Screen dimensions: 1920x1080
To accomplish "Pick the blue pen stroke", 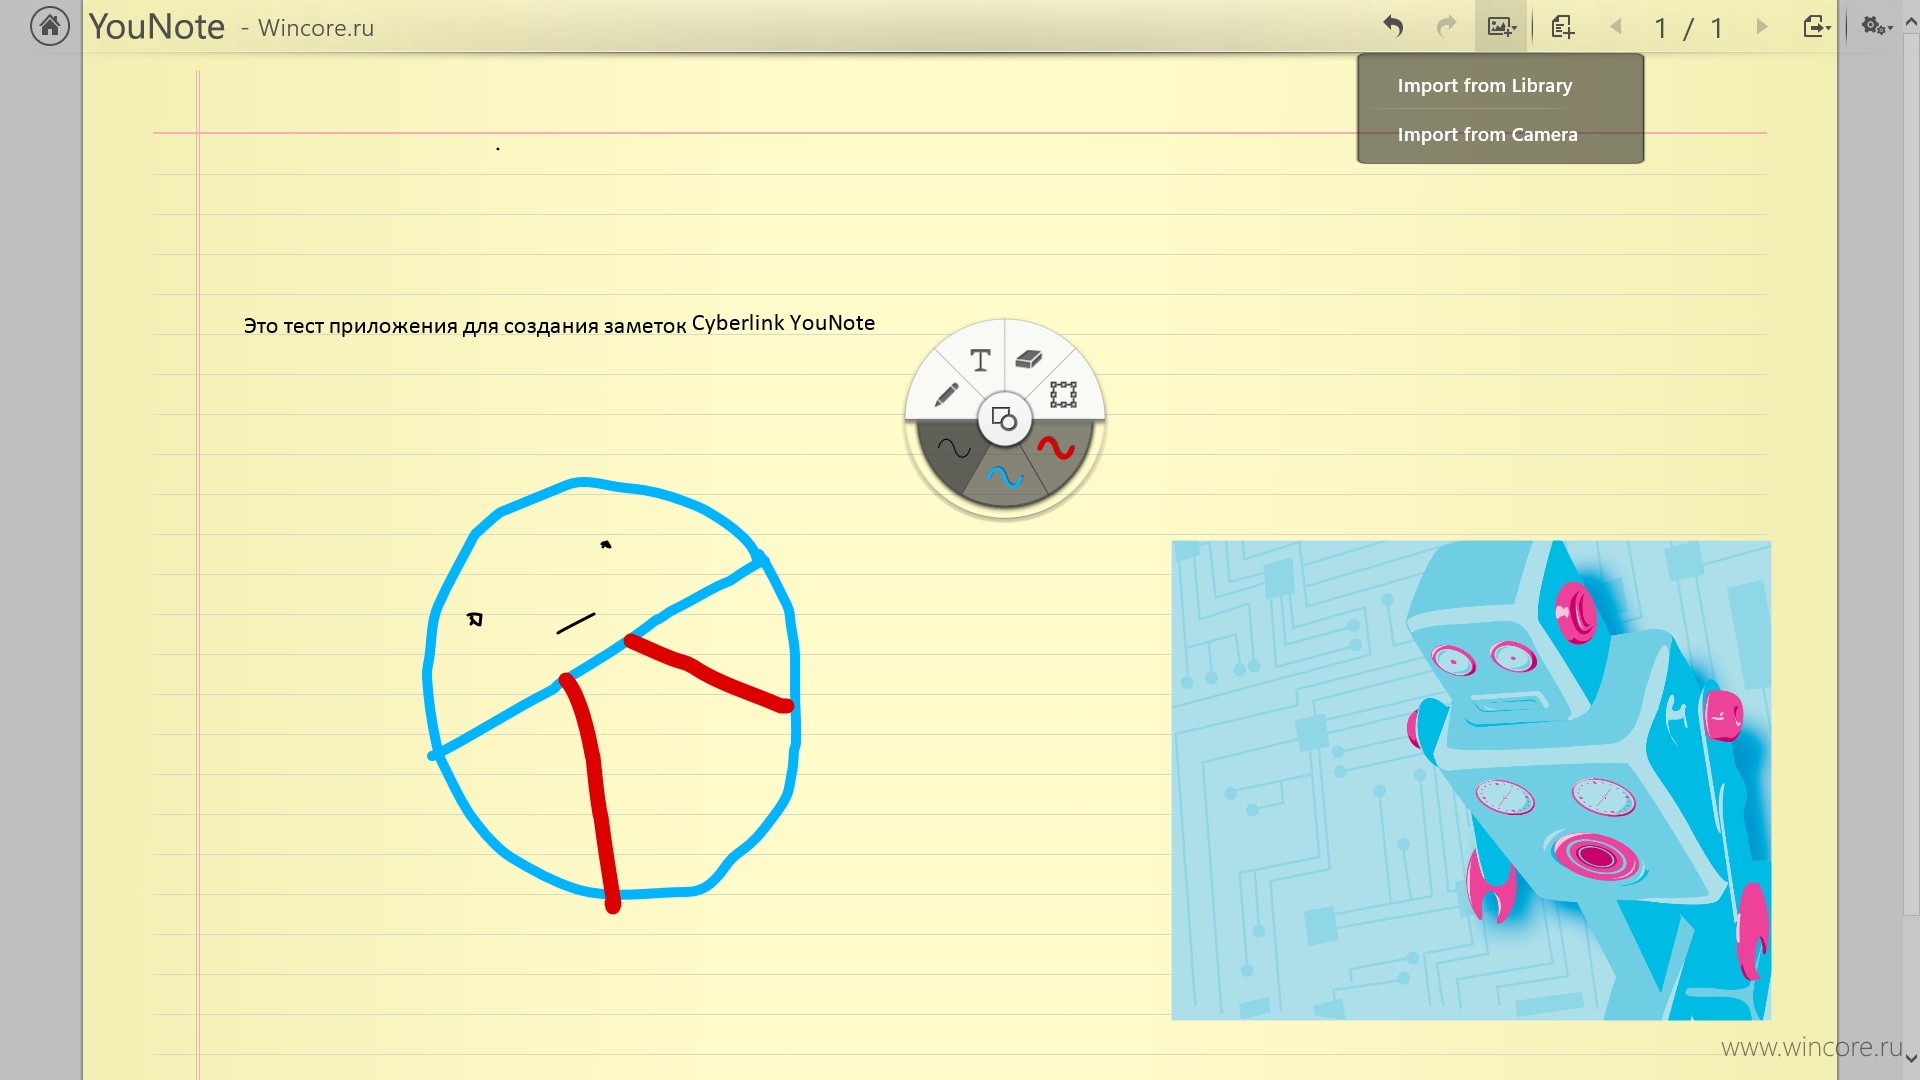I will [1005, 477].
